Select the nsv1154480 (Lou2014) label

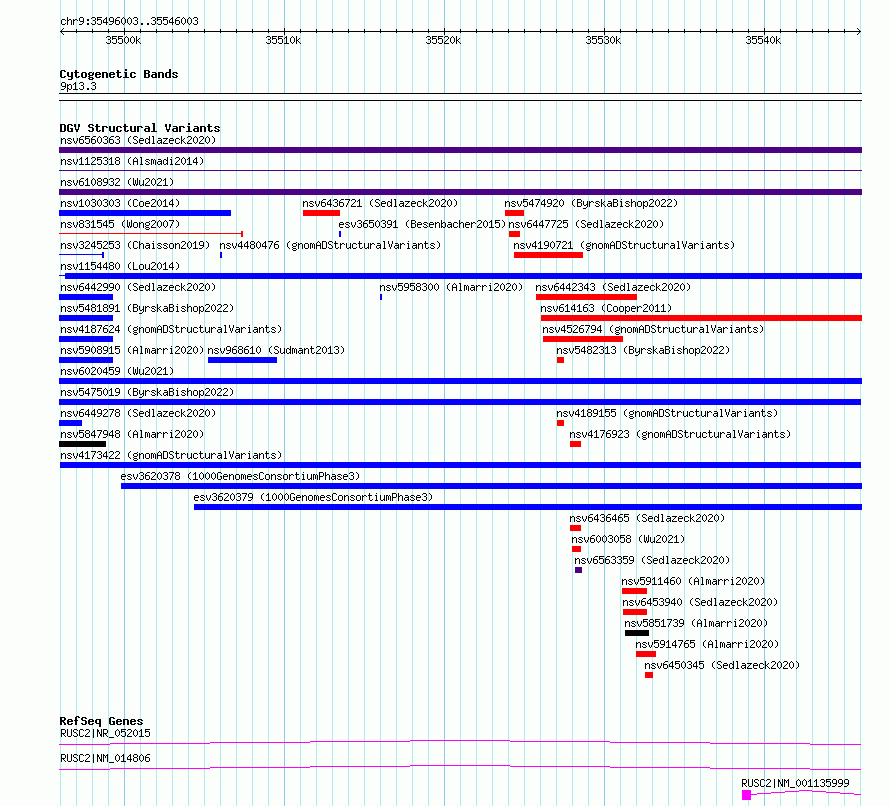point(120,266)
